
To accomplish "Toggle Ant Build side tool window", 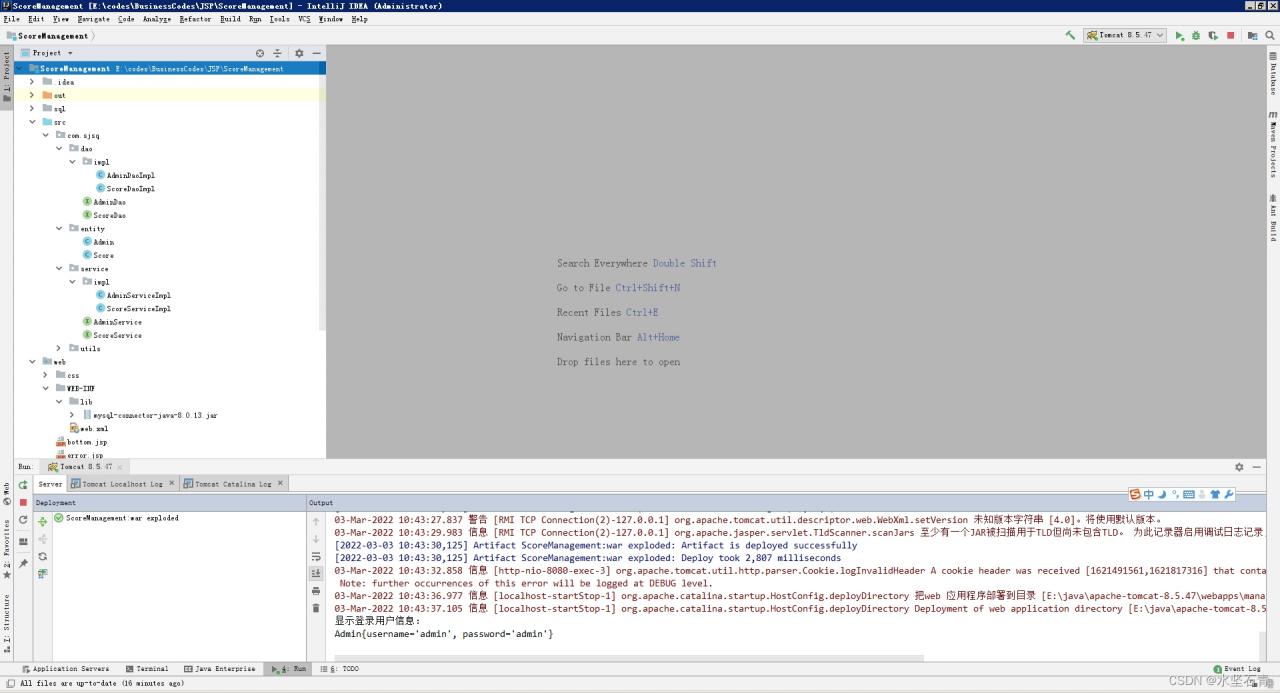I will (x=1273, y=217).
